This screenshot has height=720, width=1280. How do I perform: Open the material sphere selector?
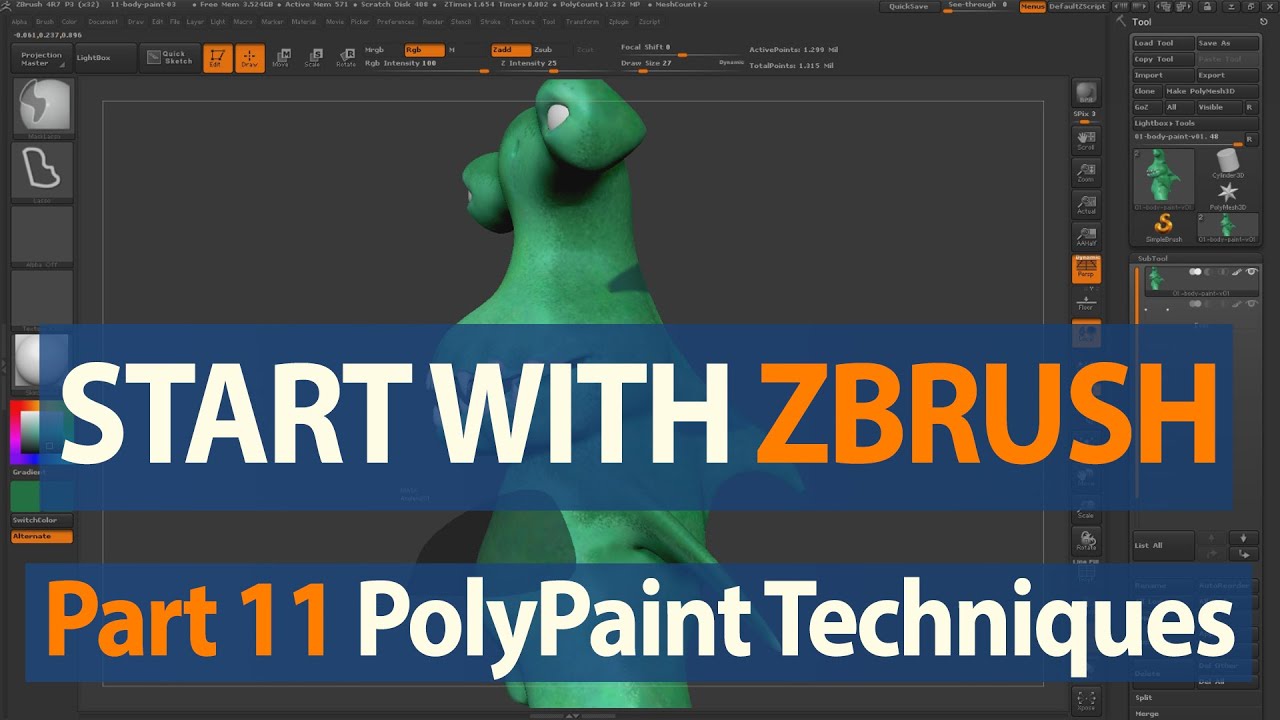pyautogui.click(x=42, y=362)
